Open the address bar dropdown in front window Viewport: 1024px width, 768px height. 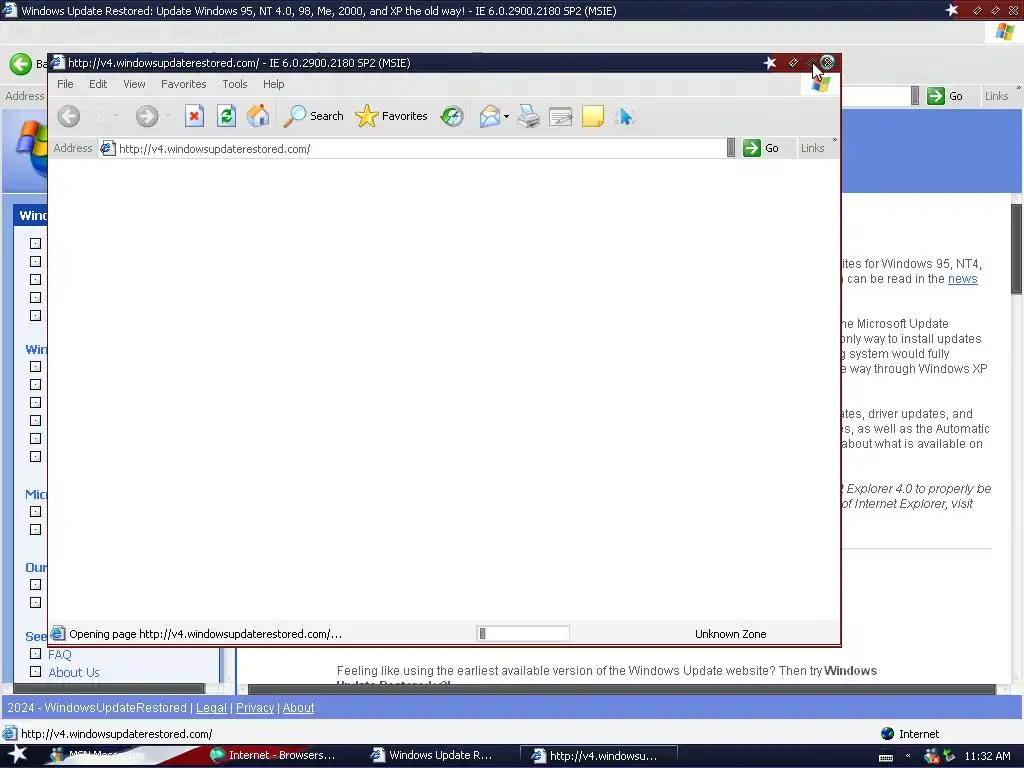point(731,148)
